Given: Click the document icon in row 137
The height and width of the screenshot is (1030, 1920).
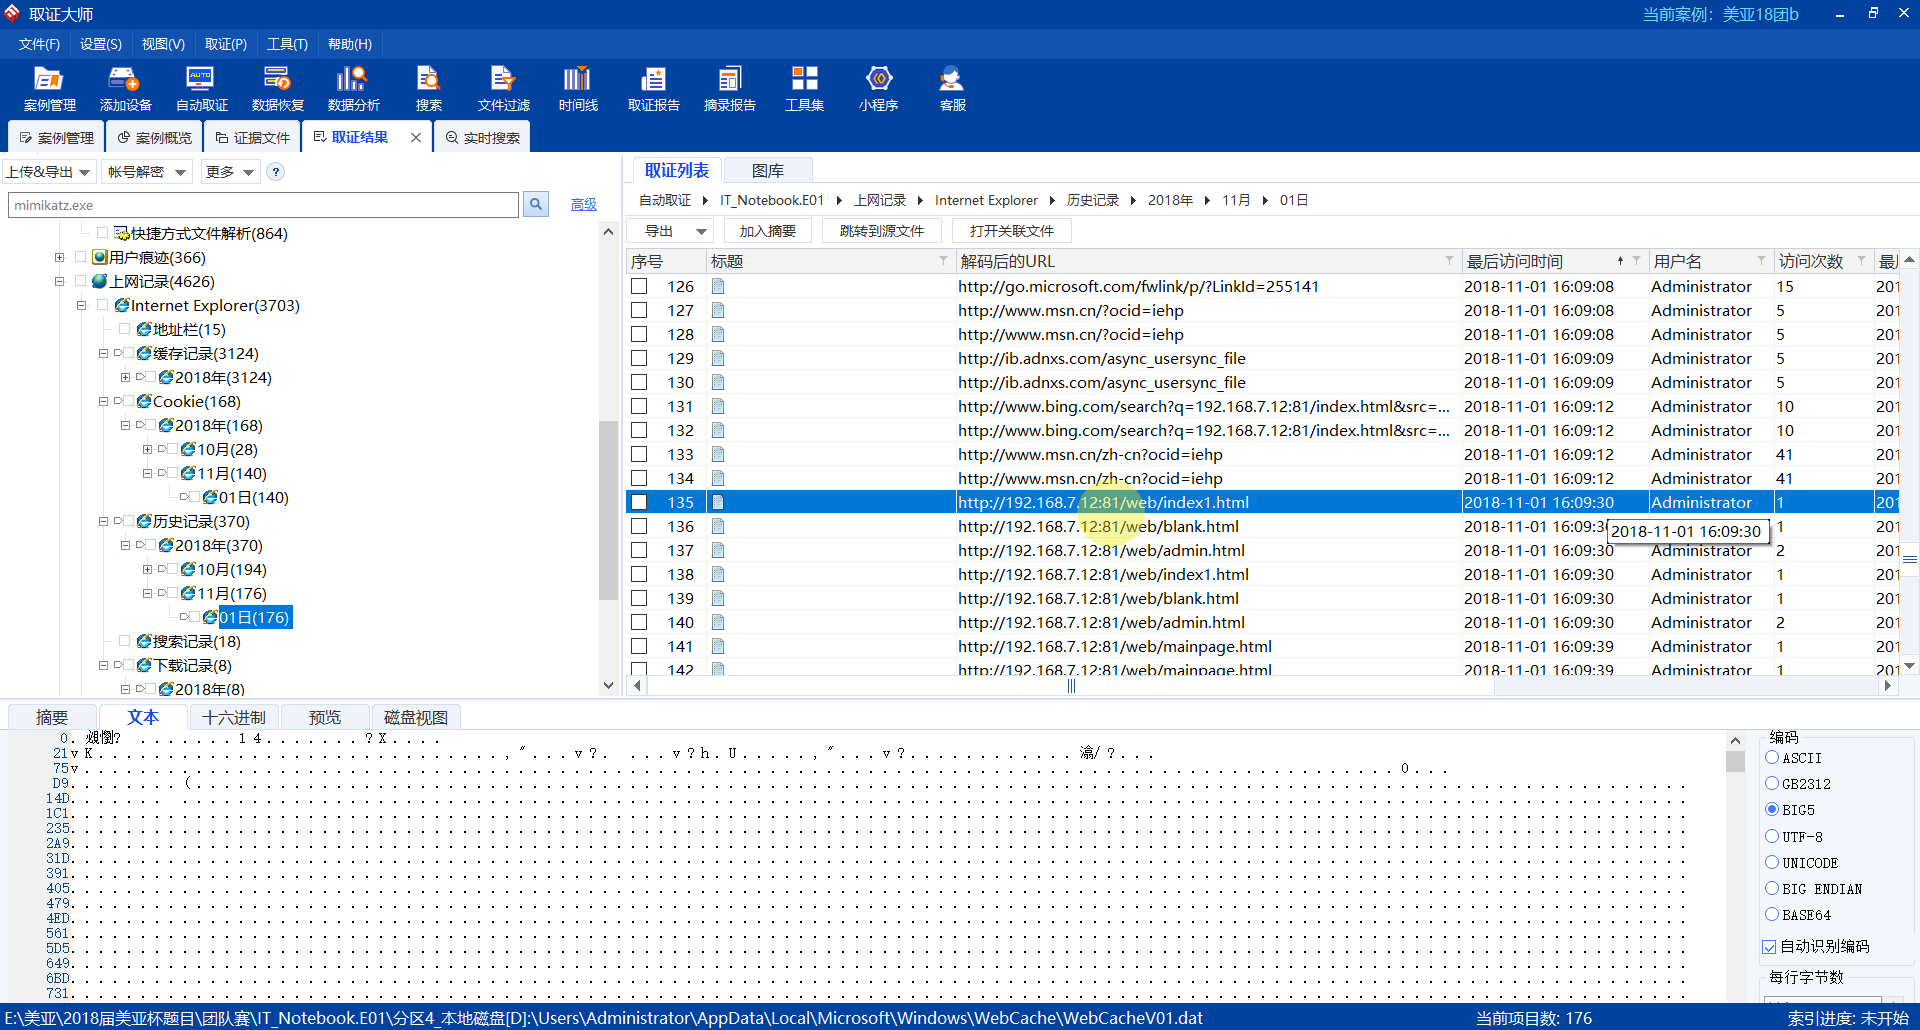Looking at the screenshot, I should (x=718, y=550).
